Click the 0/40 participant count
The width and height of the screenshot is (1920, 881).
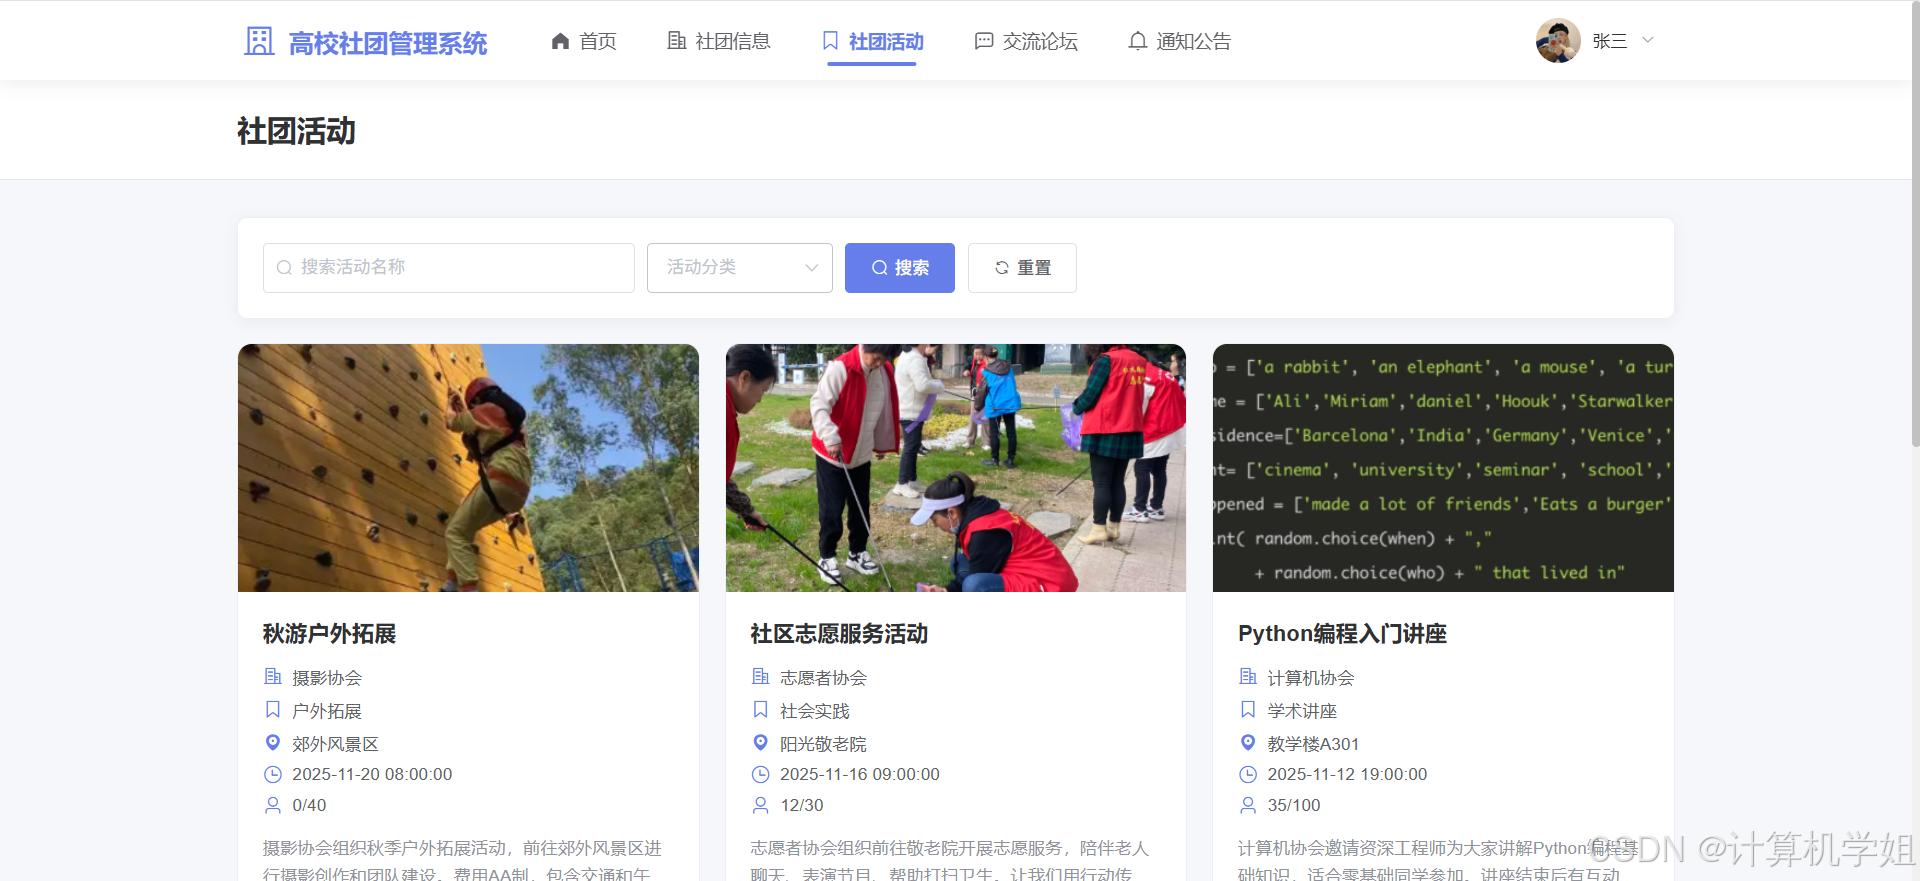pyautogui.click(x=309, y=805)
